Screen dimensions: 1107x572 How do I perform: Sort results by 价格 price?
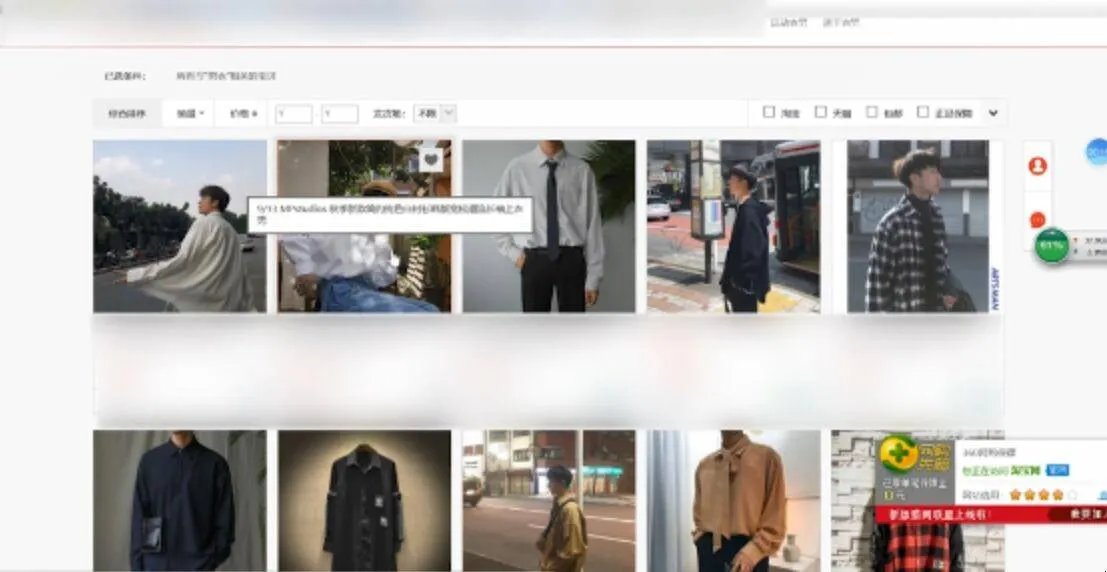(x=244, y=113)
